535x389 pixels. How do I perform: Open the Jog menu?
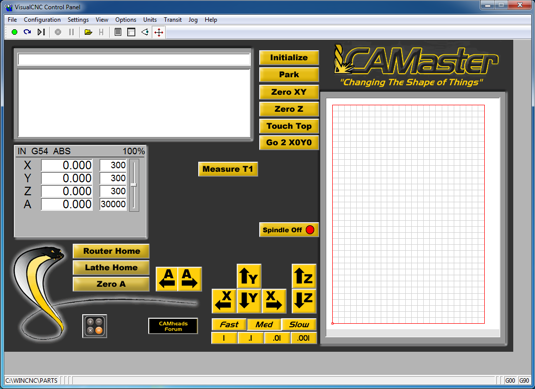[193, 20]
